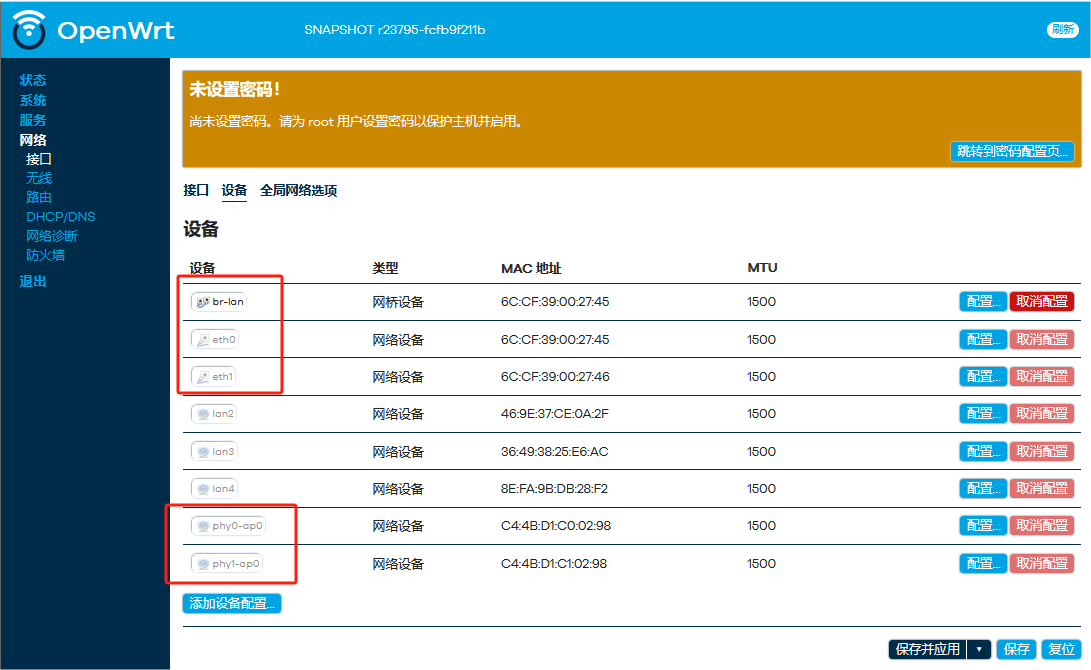
Task: Click 配置 button for lan3 row
Action: point(983,452)
